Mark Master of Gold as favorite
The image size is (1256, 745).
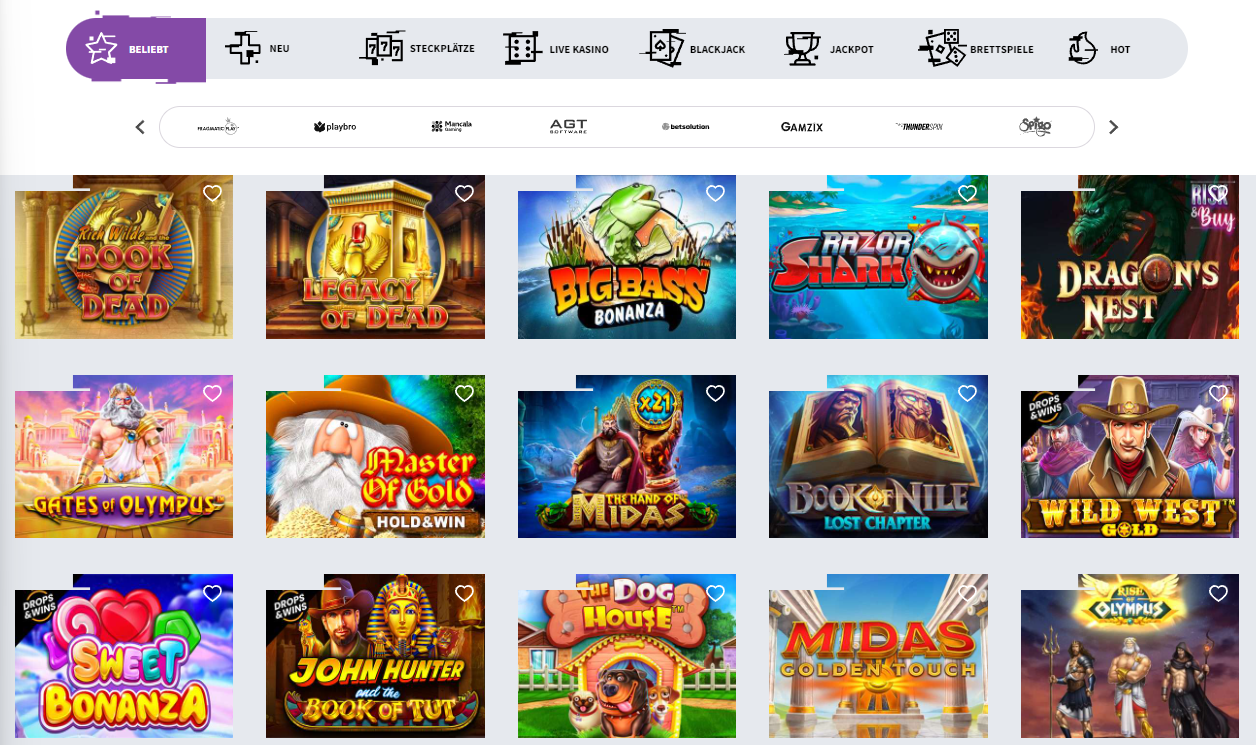pyautogui.click(x=464, y=393)
